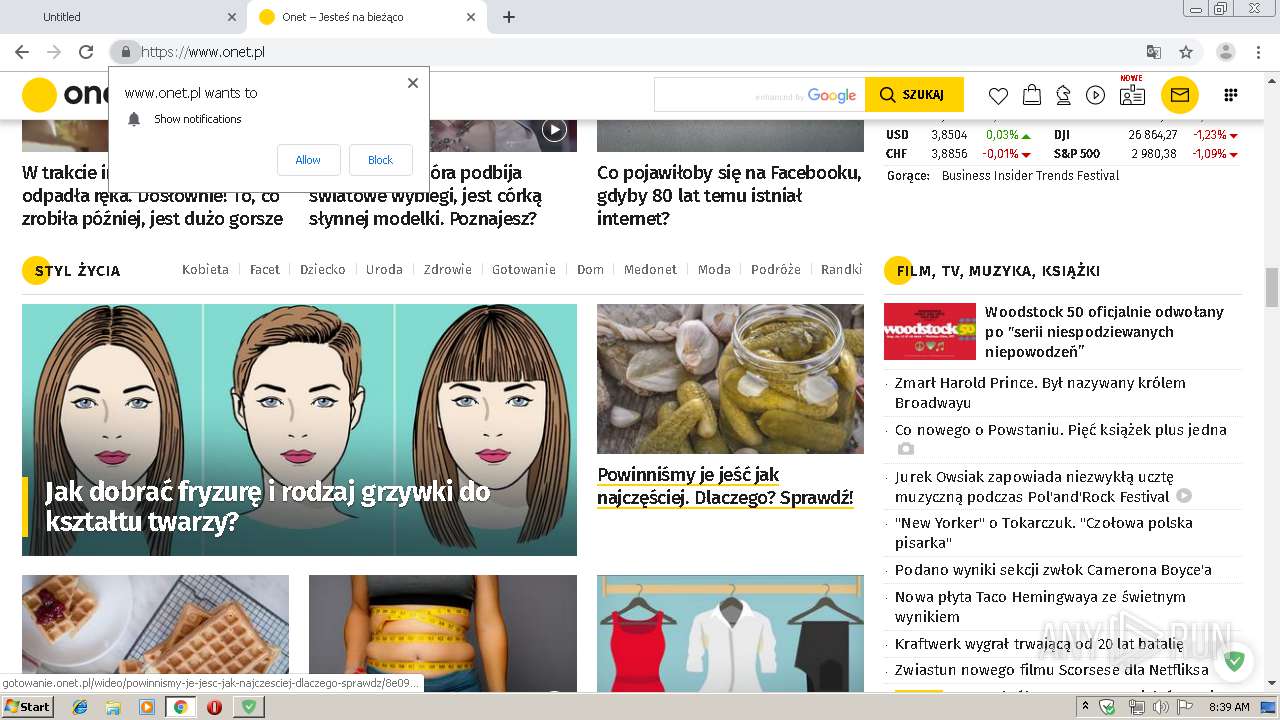Open the Moda category
The image size is (1280, 720).
(x=714, y=269)
